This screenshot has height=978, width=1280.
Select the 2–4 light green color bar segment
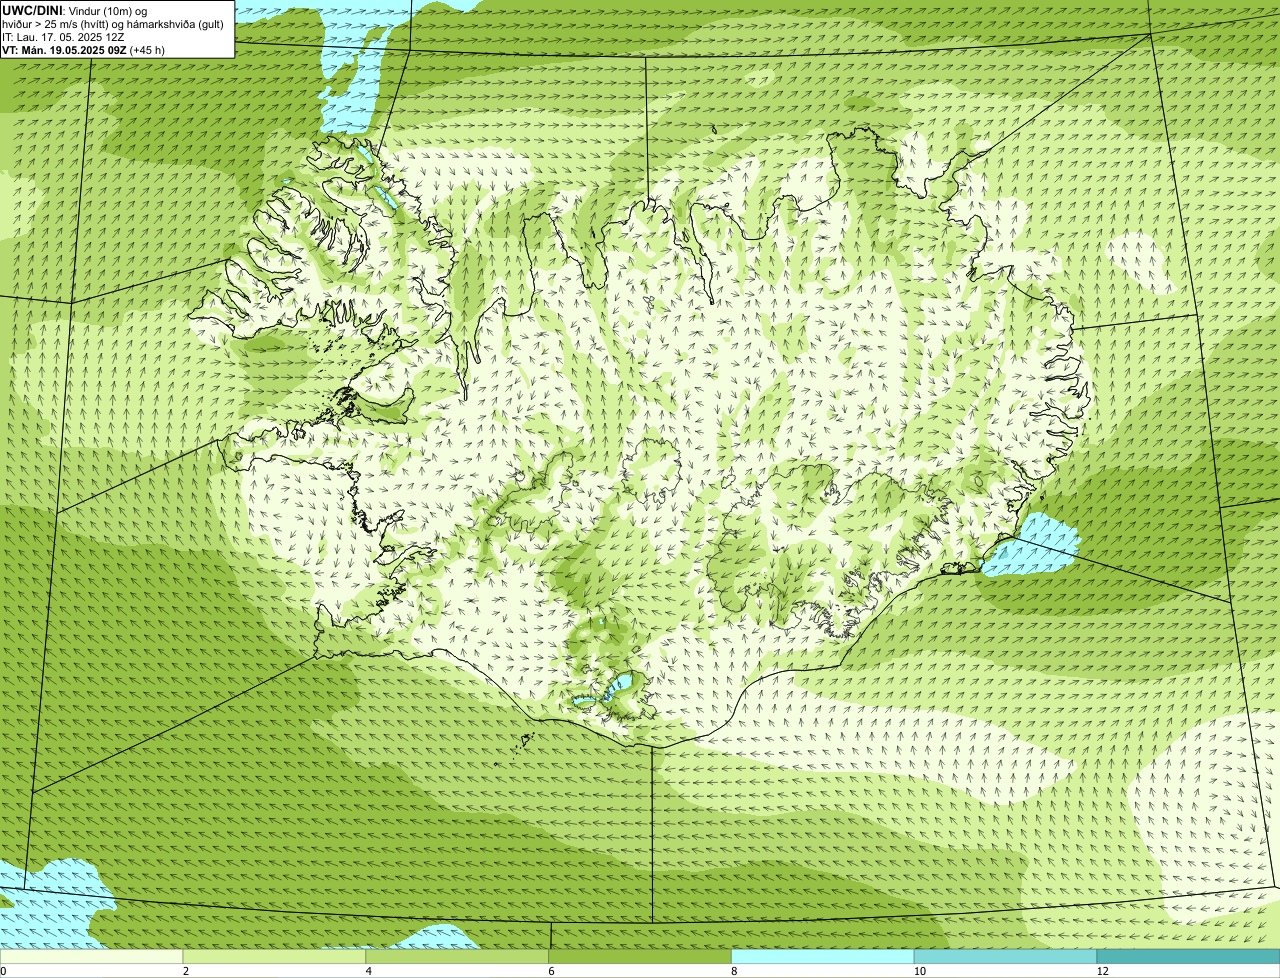pyautogui.click(x=275, y=957)
